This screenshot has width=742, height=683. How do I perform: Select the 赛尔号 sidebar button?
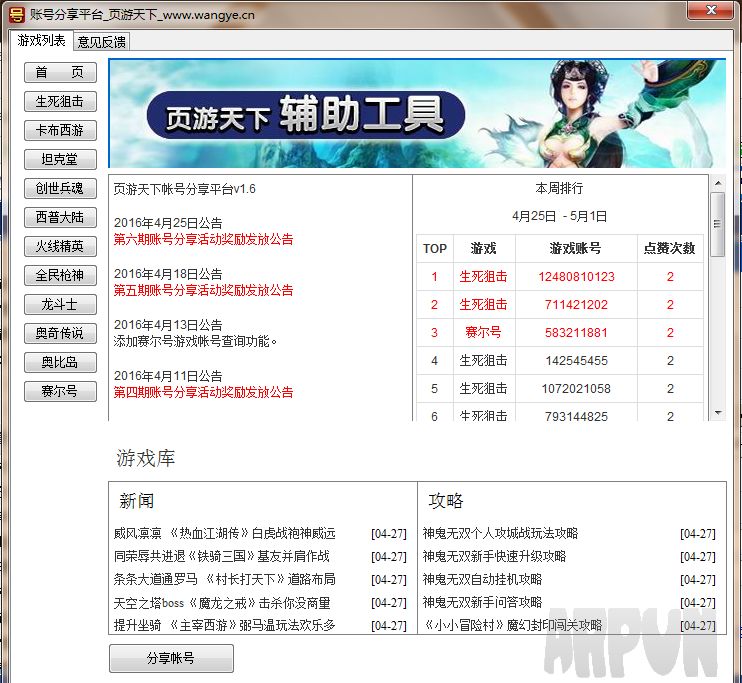click(x=60, y=391)
